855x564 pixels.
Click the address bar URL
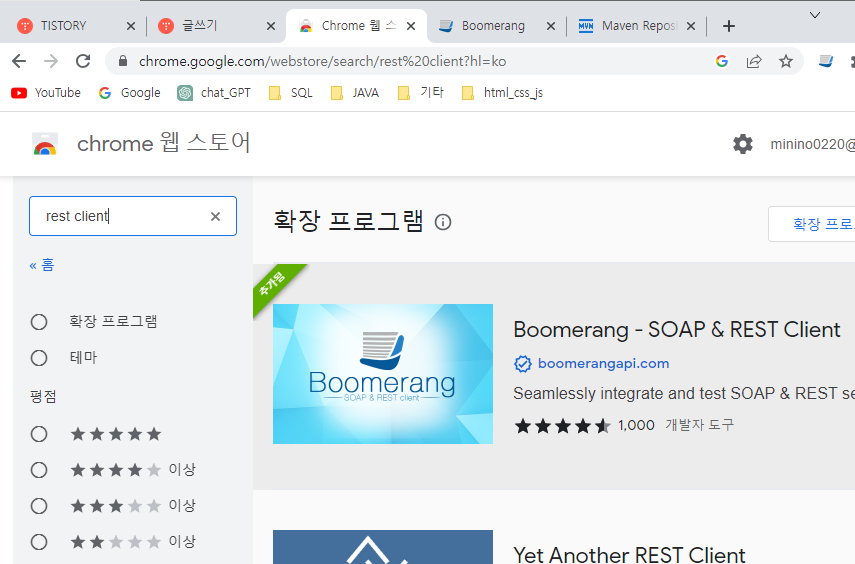322,61
